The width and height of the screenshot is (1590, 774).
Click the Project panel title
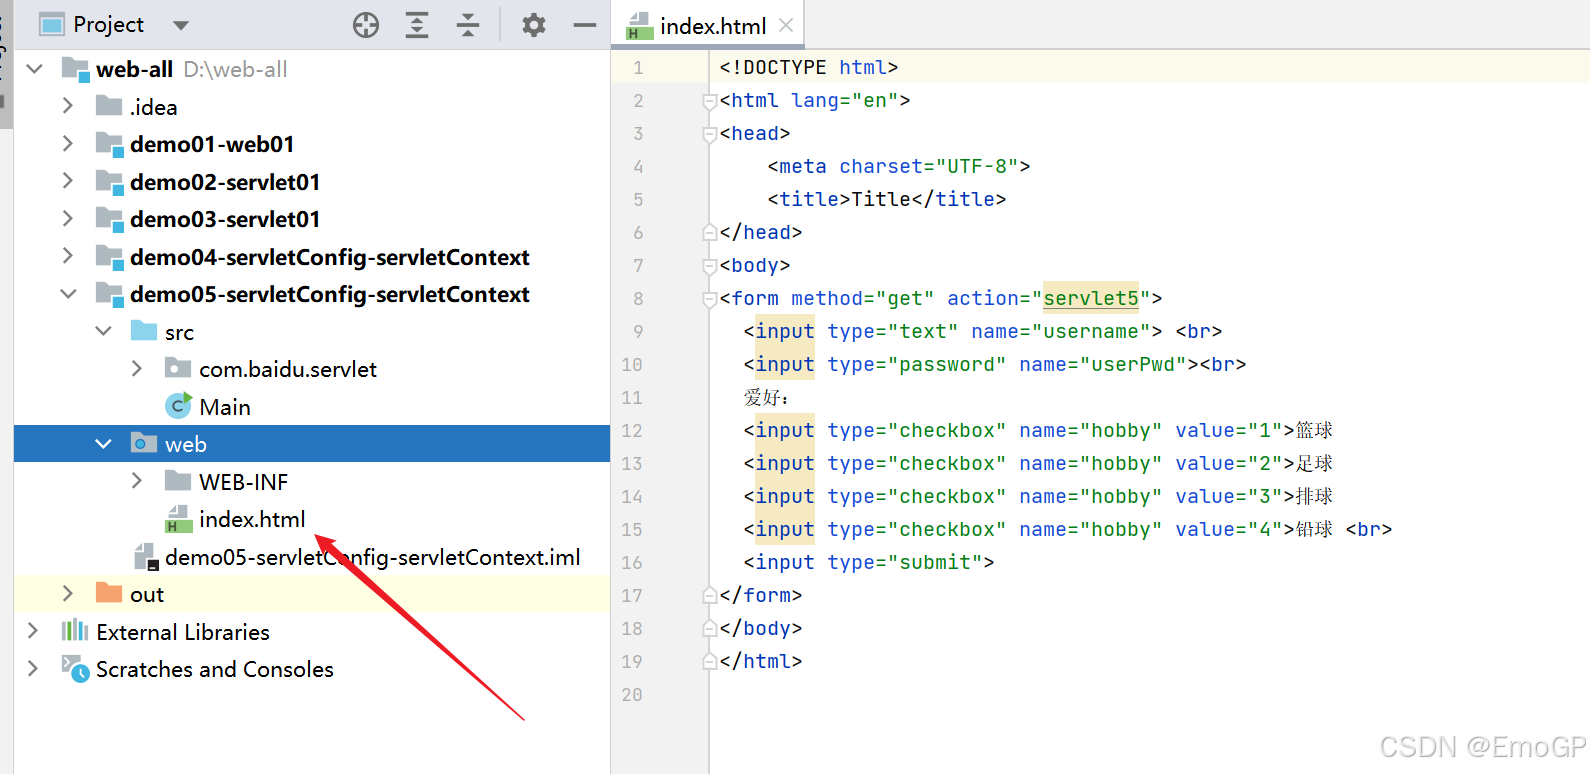coord(108,24)
